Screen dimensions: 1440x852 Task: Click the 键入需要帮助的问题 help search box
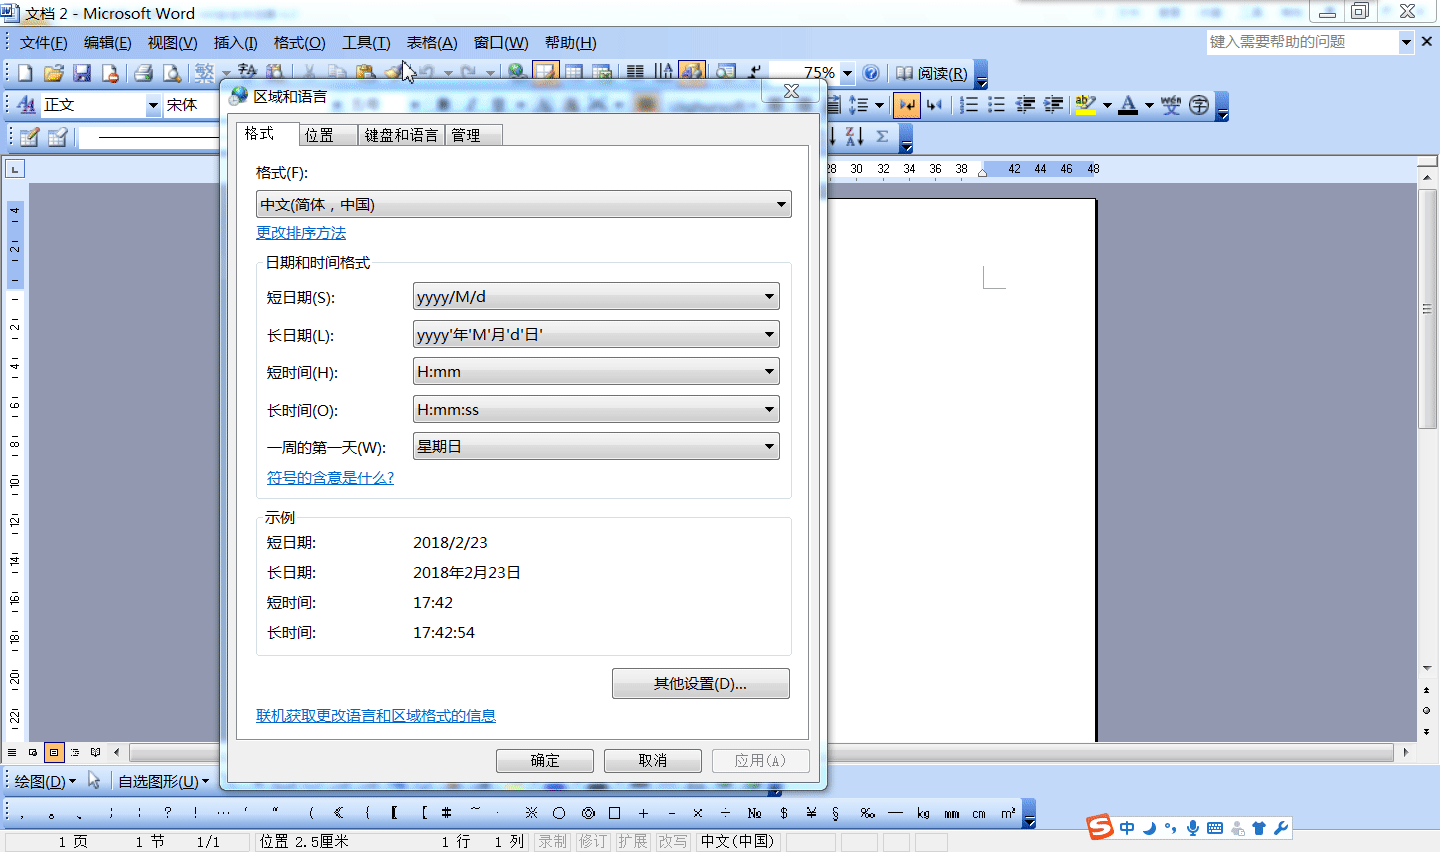coord(1302,42)
